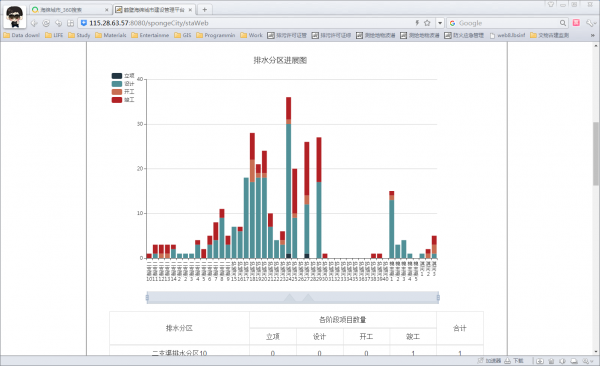The width and height of the screenshot is (600, 366).
Task: Open the last bookmark folder on the bar
Action: tap(549, 35)
